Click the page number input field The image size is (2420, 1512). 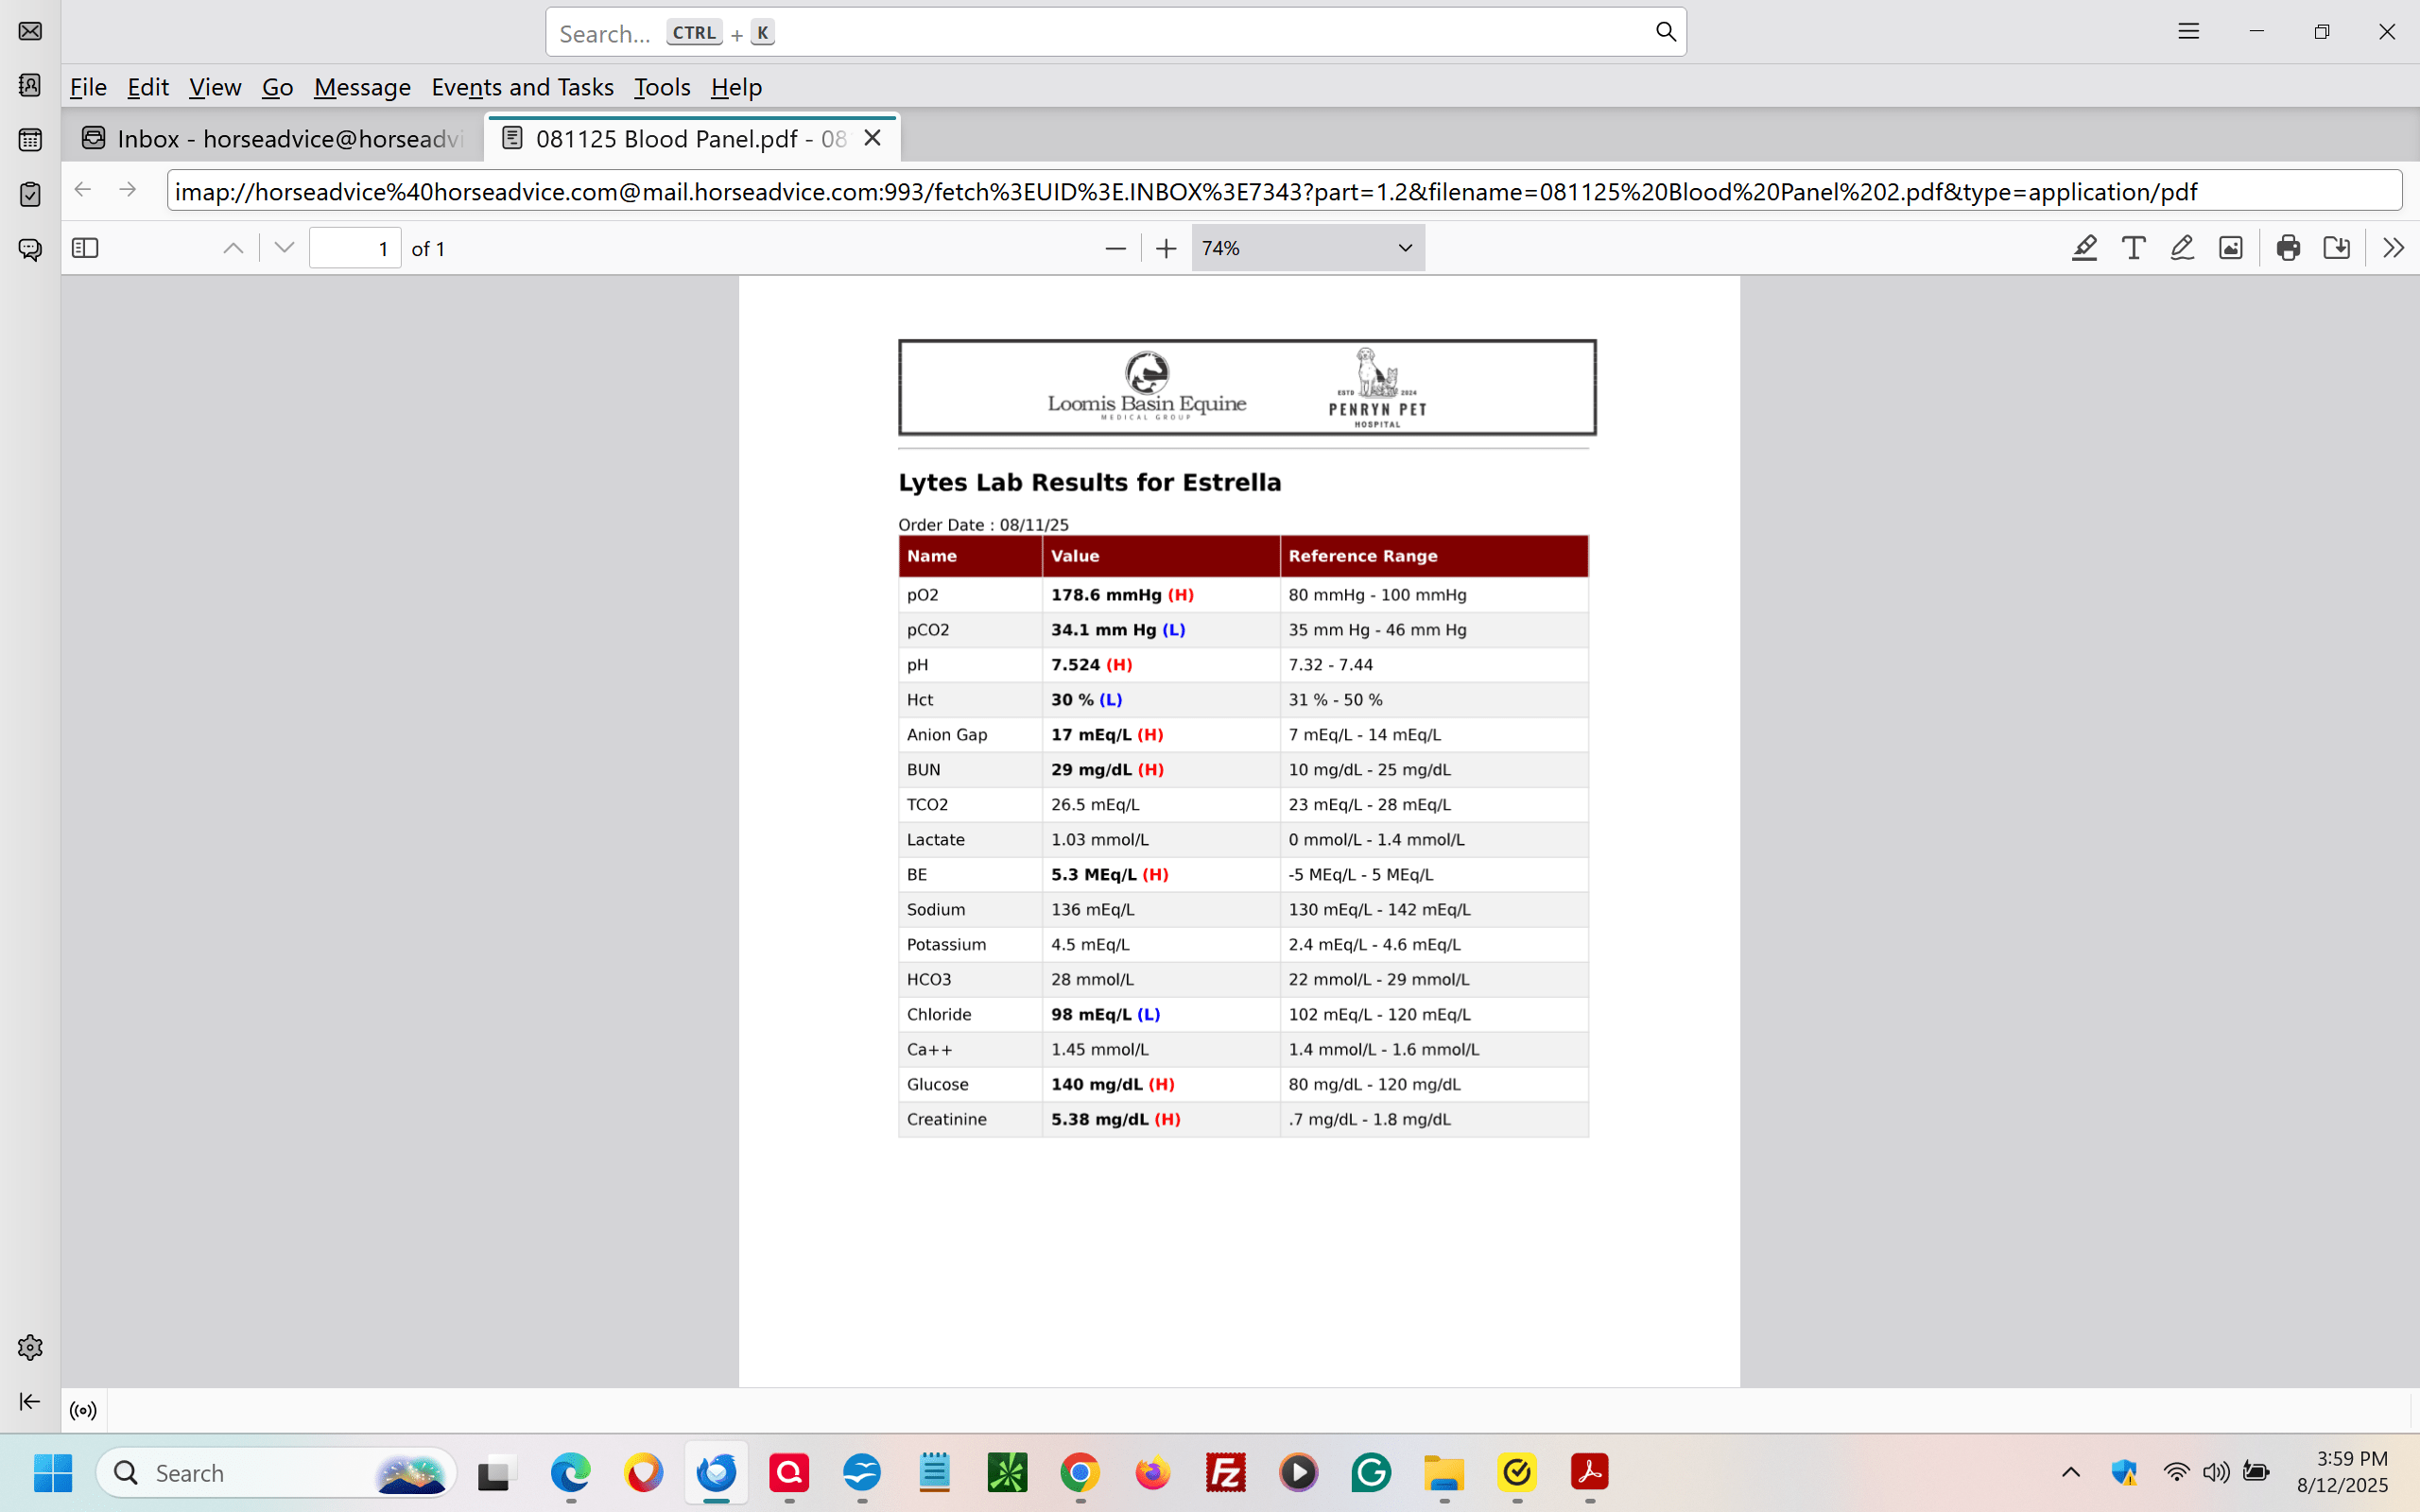(355, 248)
